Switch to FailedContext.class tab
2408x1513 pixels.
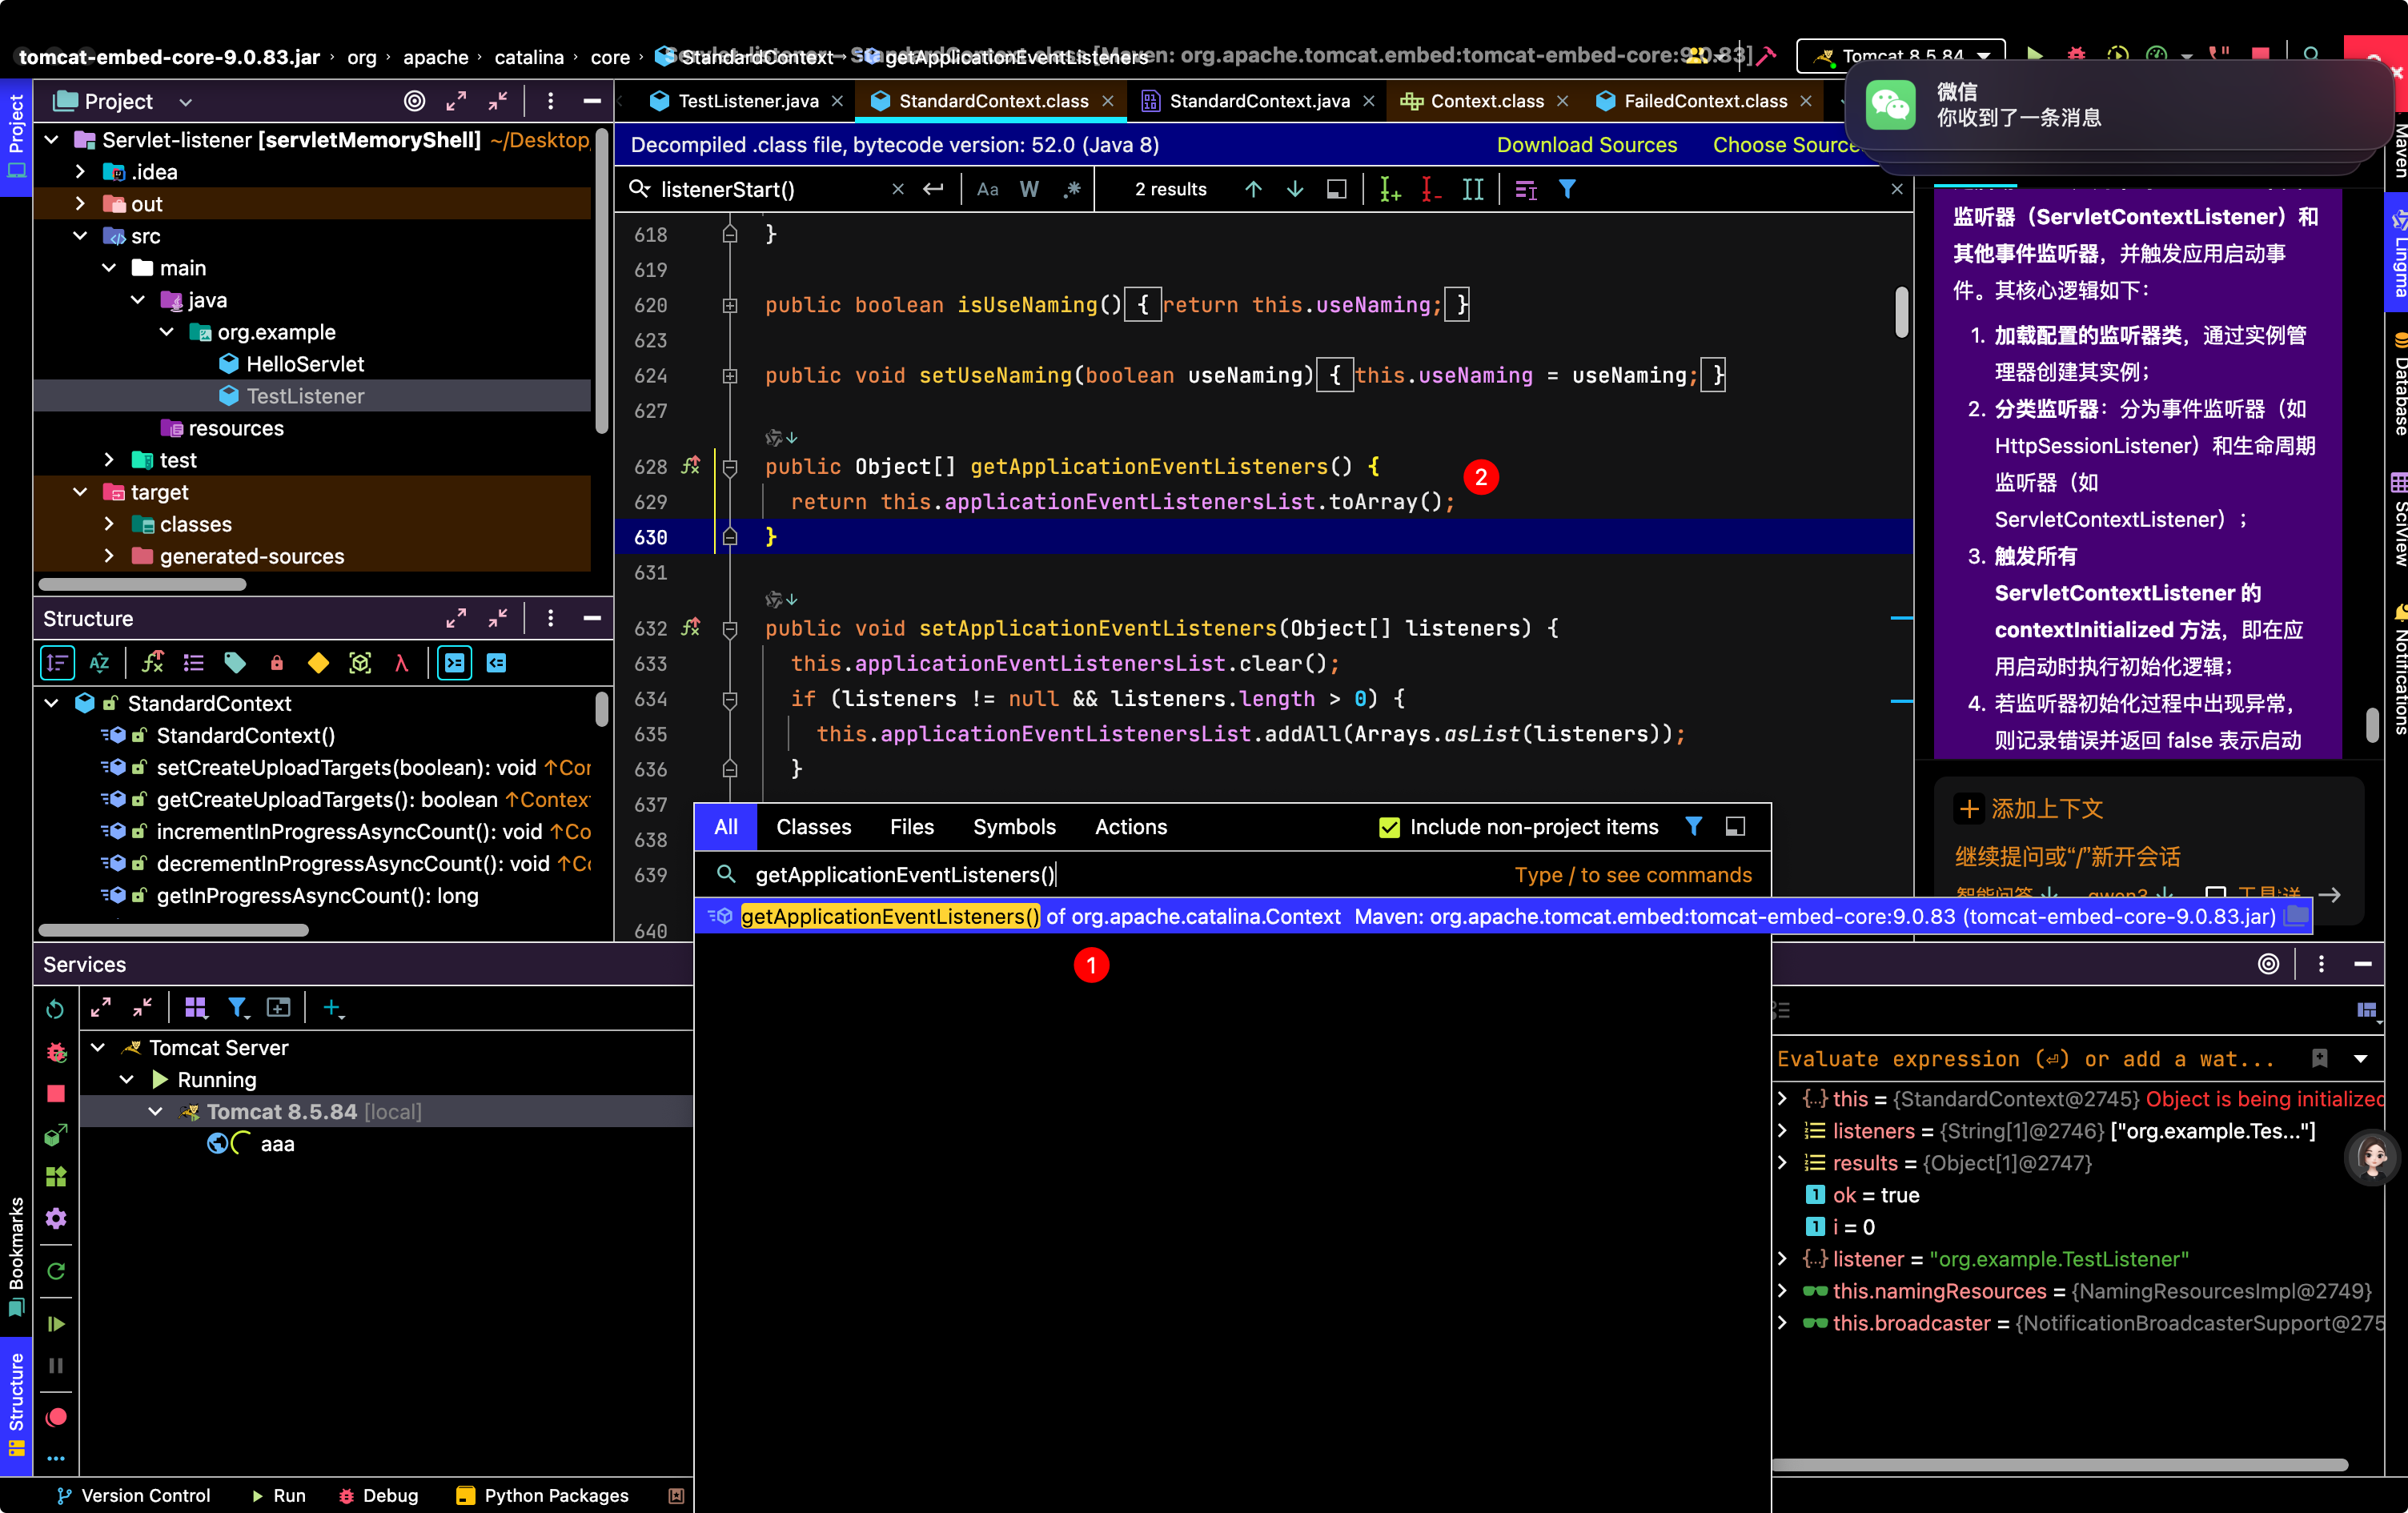coord(1704,101)
